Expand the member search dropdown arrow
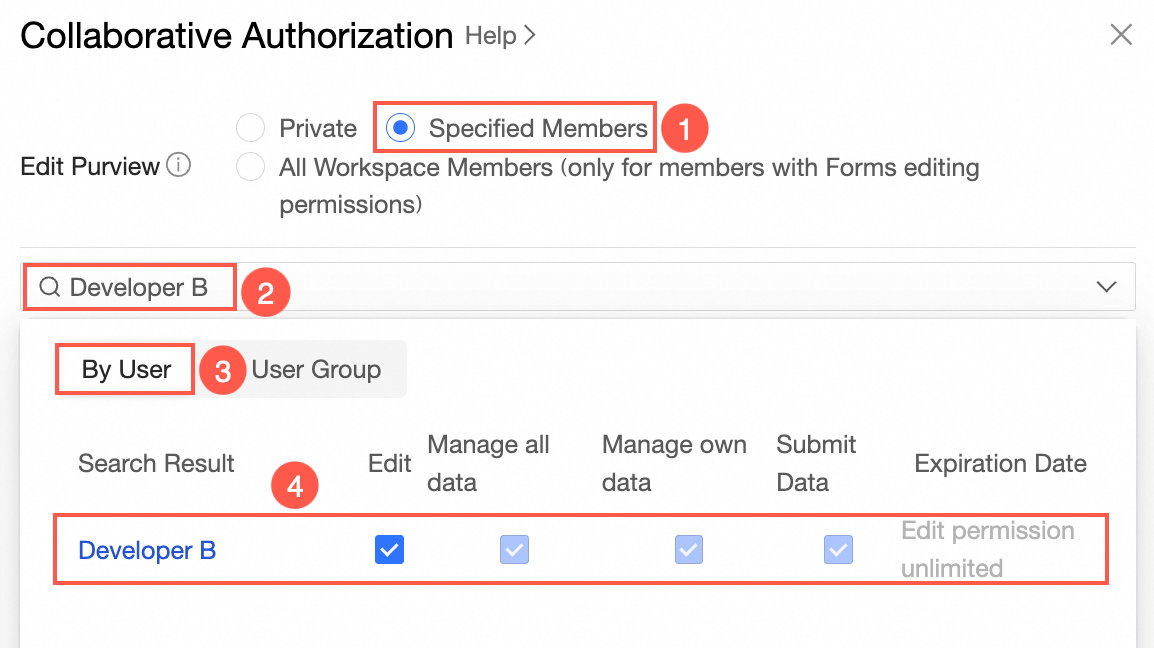This screenshot has height=648, width=1154. point(1106,287)
